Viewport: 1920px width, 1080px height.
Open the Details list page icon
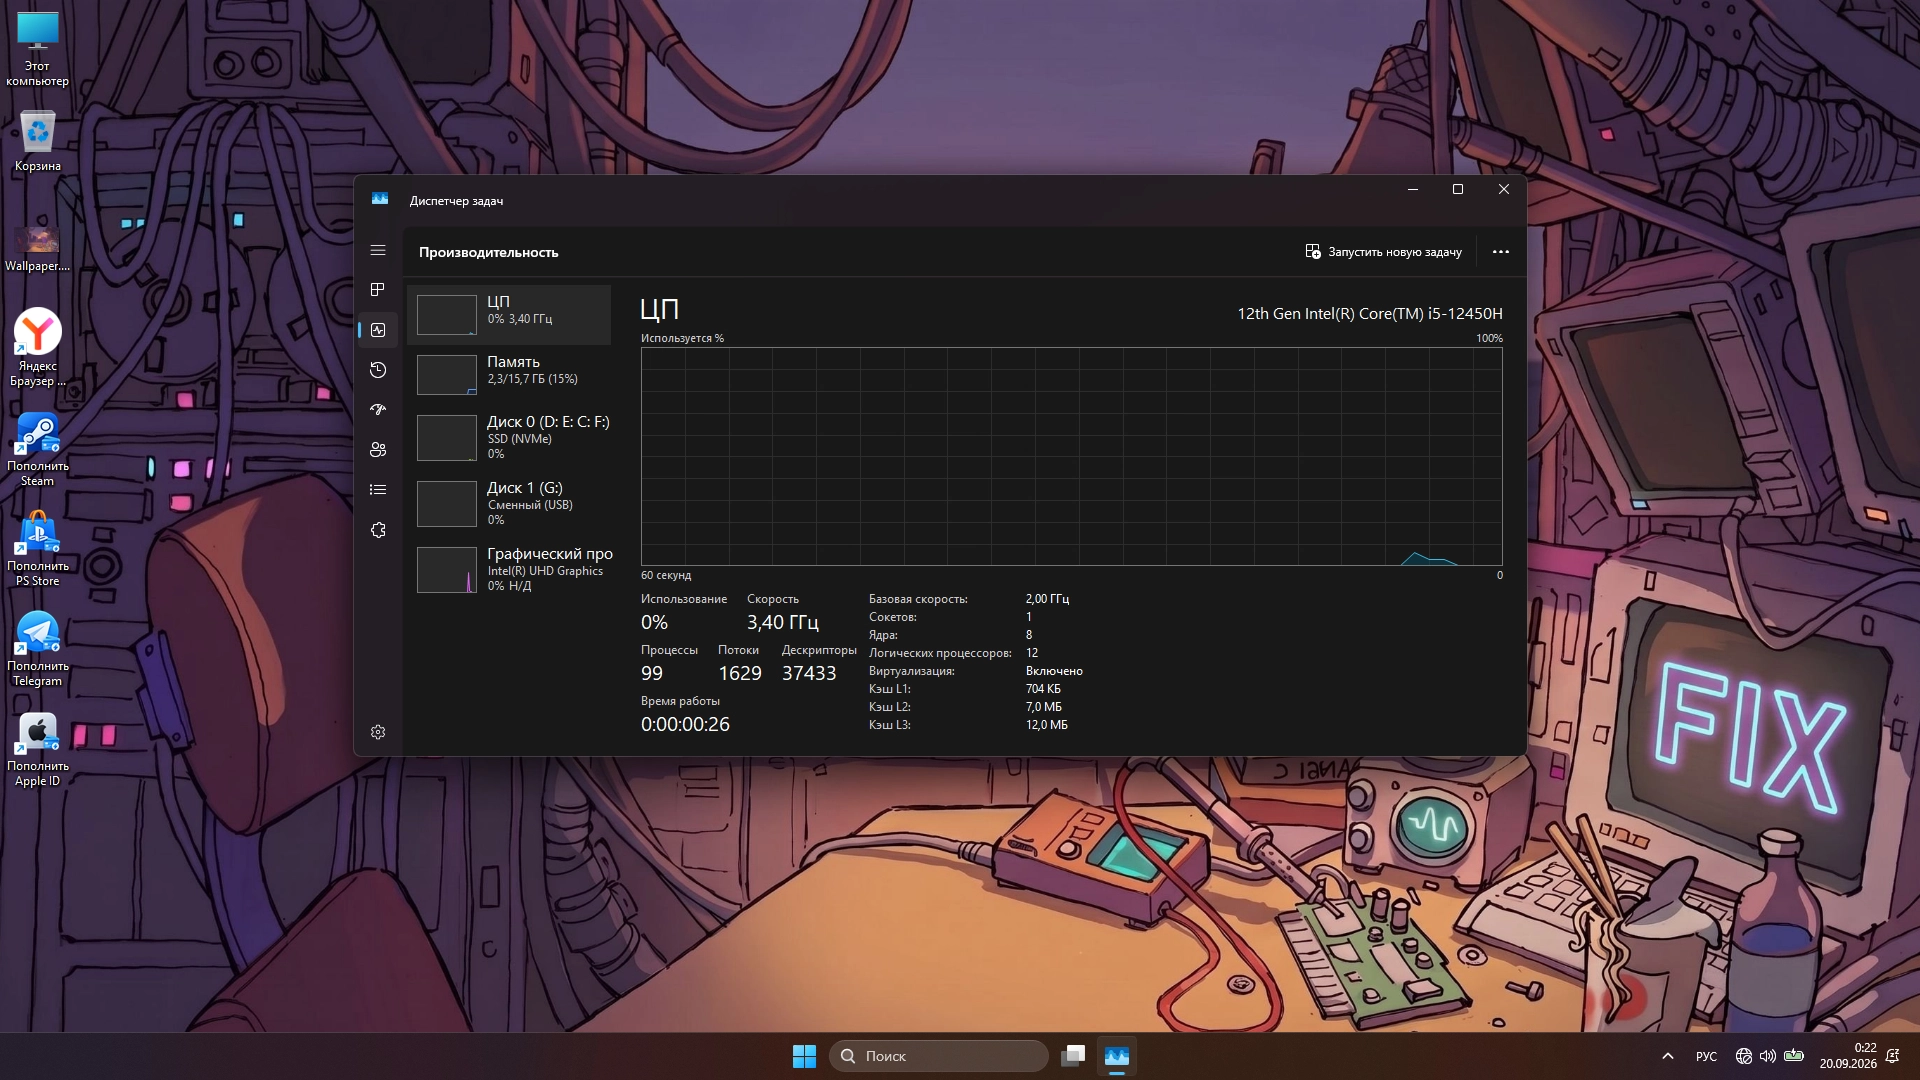(x=378, y=490)
